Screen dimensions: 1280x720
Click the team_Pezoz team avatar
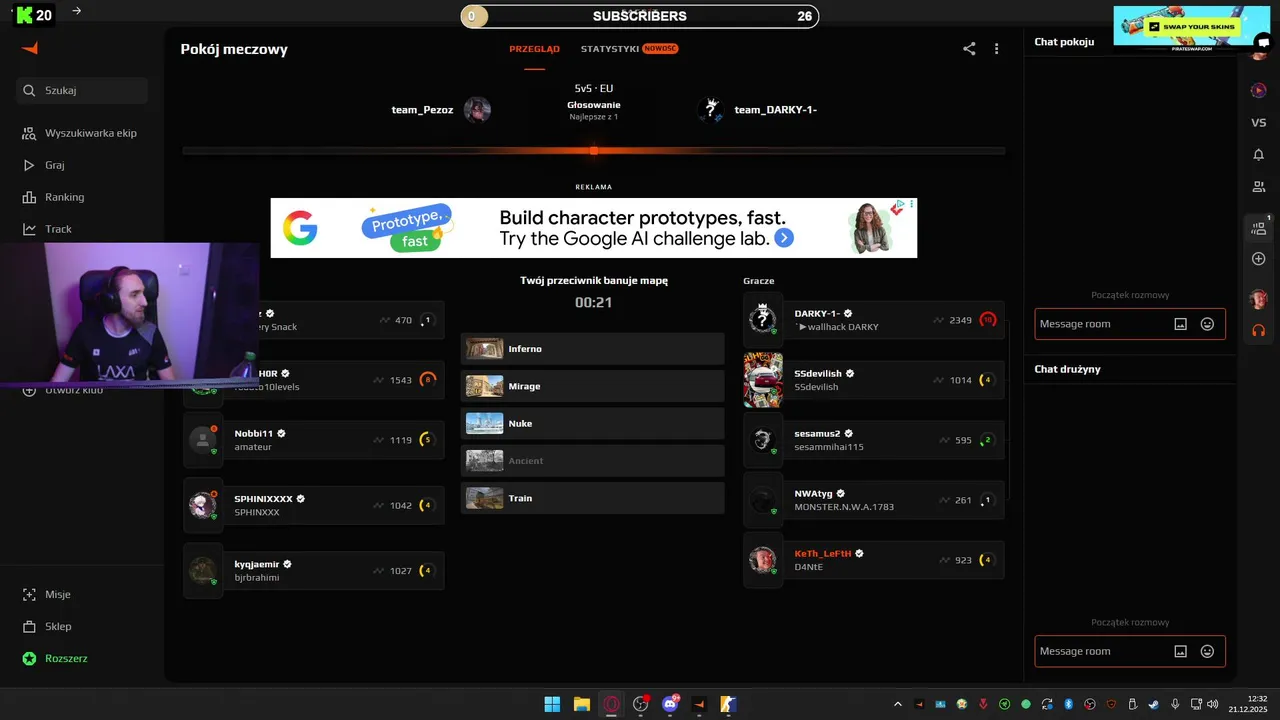(x=477, y=110)
